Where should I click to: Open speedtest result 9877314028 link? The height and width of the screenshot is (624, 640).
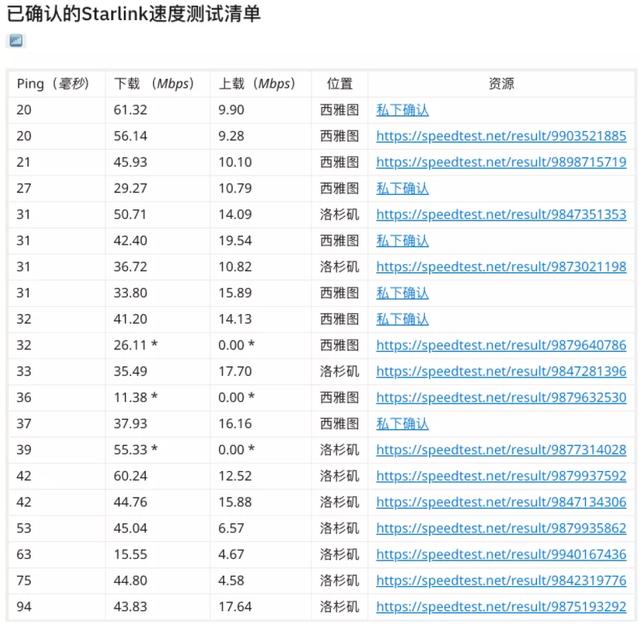tap(501, 450)
